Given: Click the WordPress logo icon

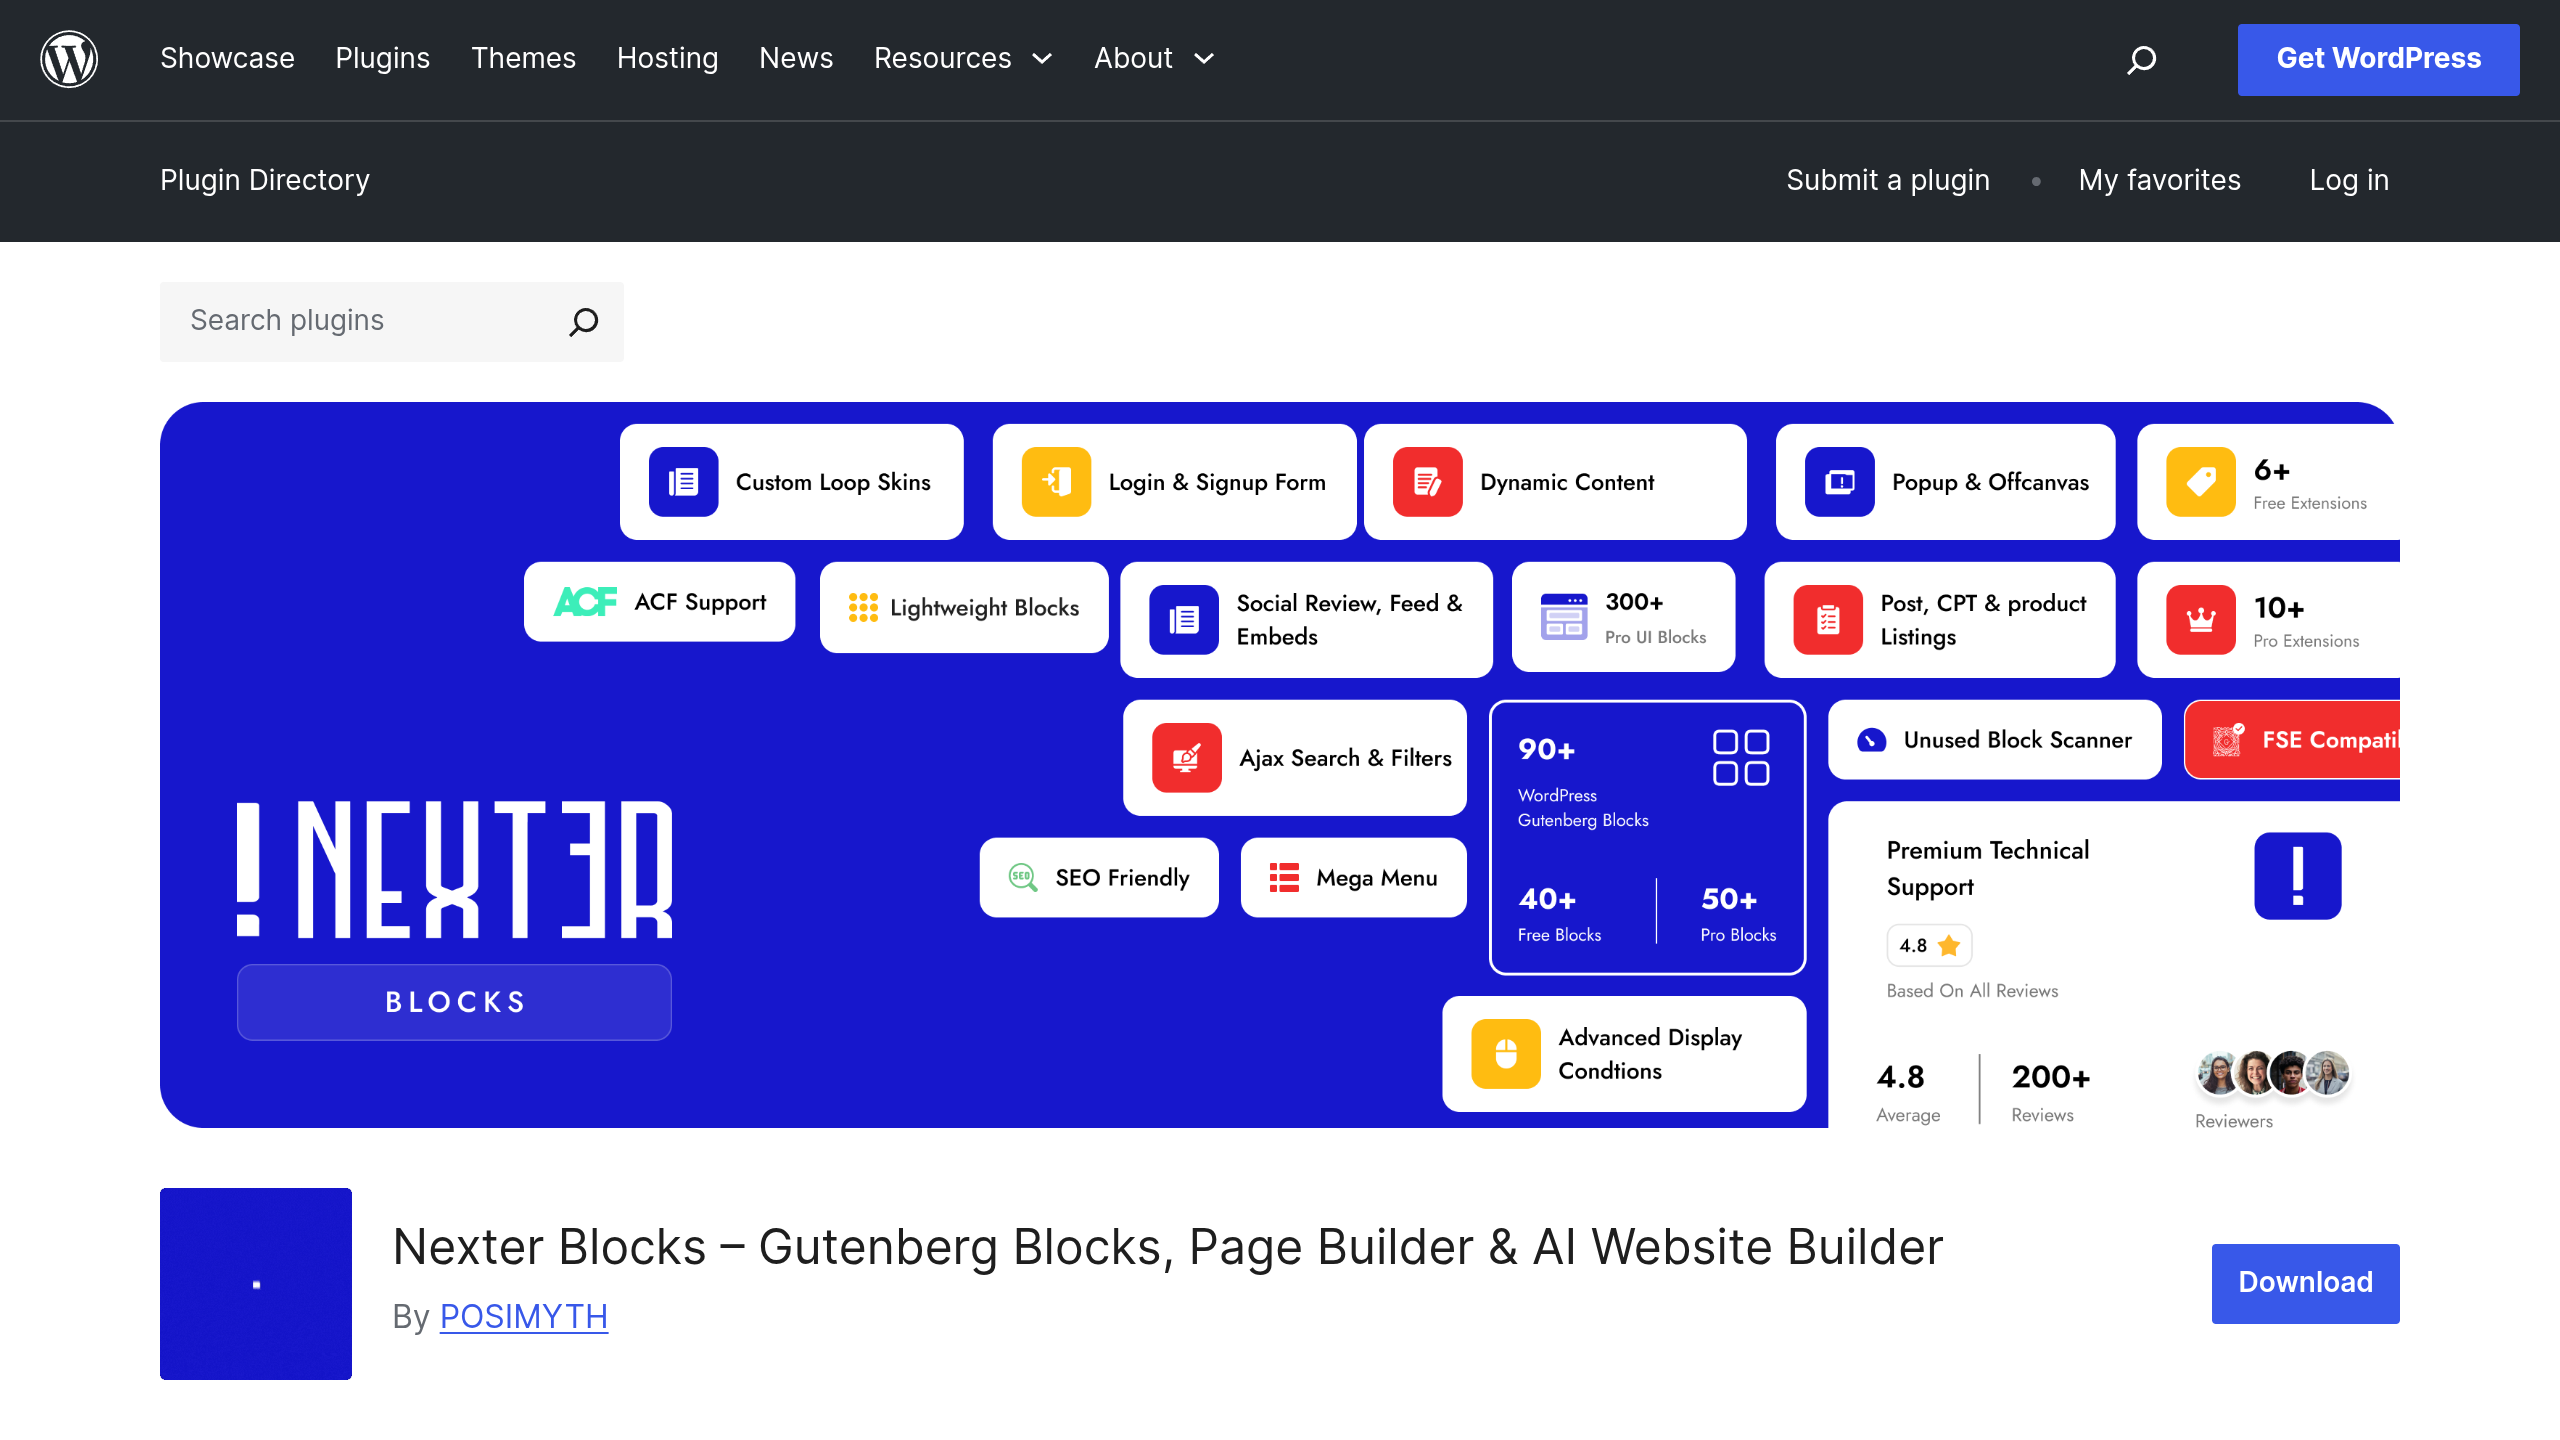Looking at the screenshot, I should click(x=69, y=59).
